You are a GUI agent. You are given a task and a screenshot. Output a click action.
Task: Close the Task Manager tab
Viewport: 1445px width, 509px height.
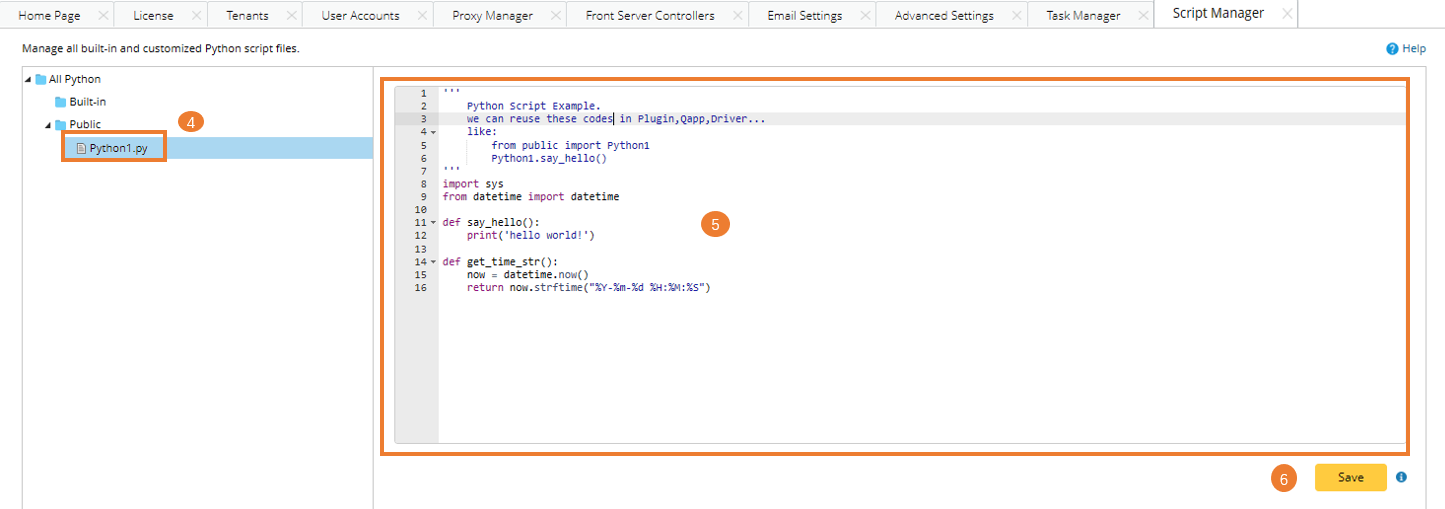tap(1136, 16)
